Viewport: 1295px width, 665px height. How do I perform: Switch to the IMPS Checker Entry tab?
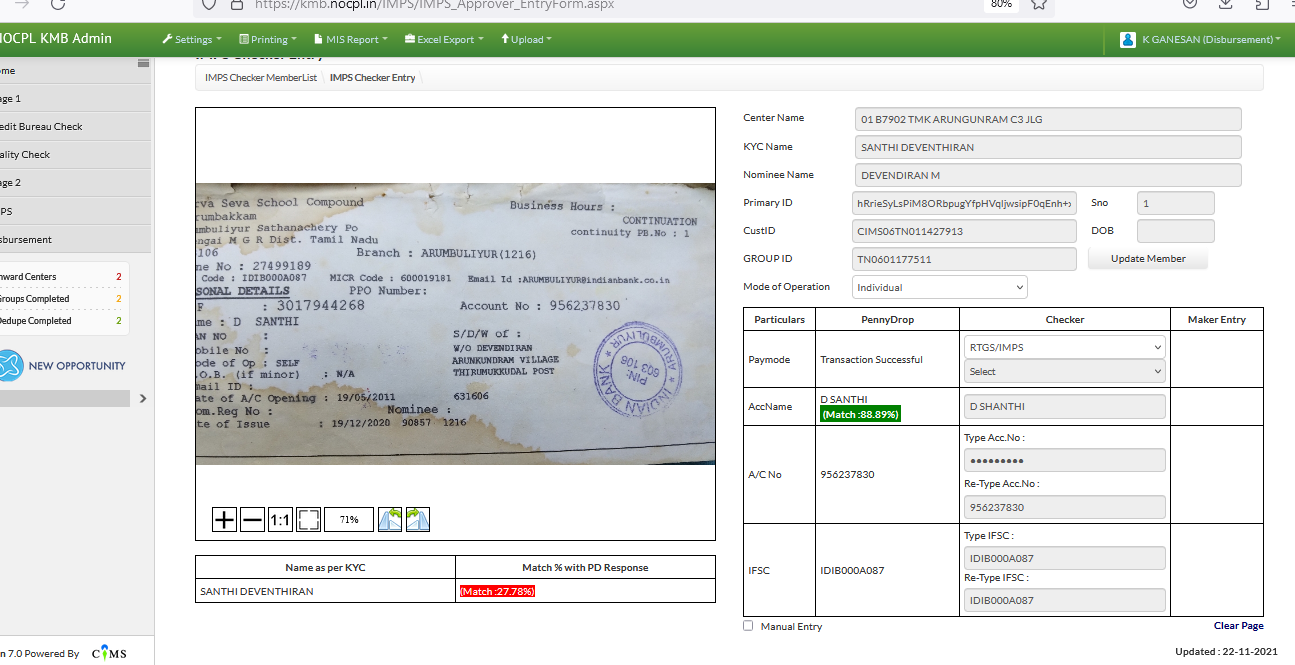(372, 78)
